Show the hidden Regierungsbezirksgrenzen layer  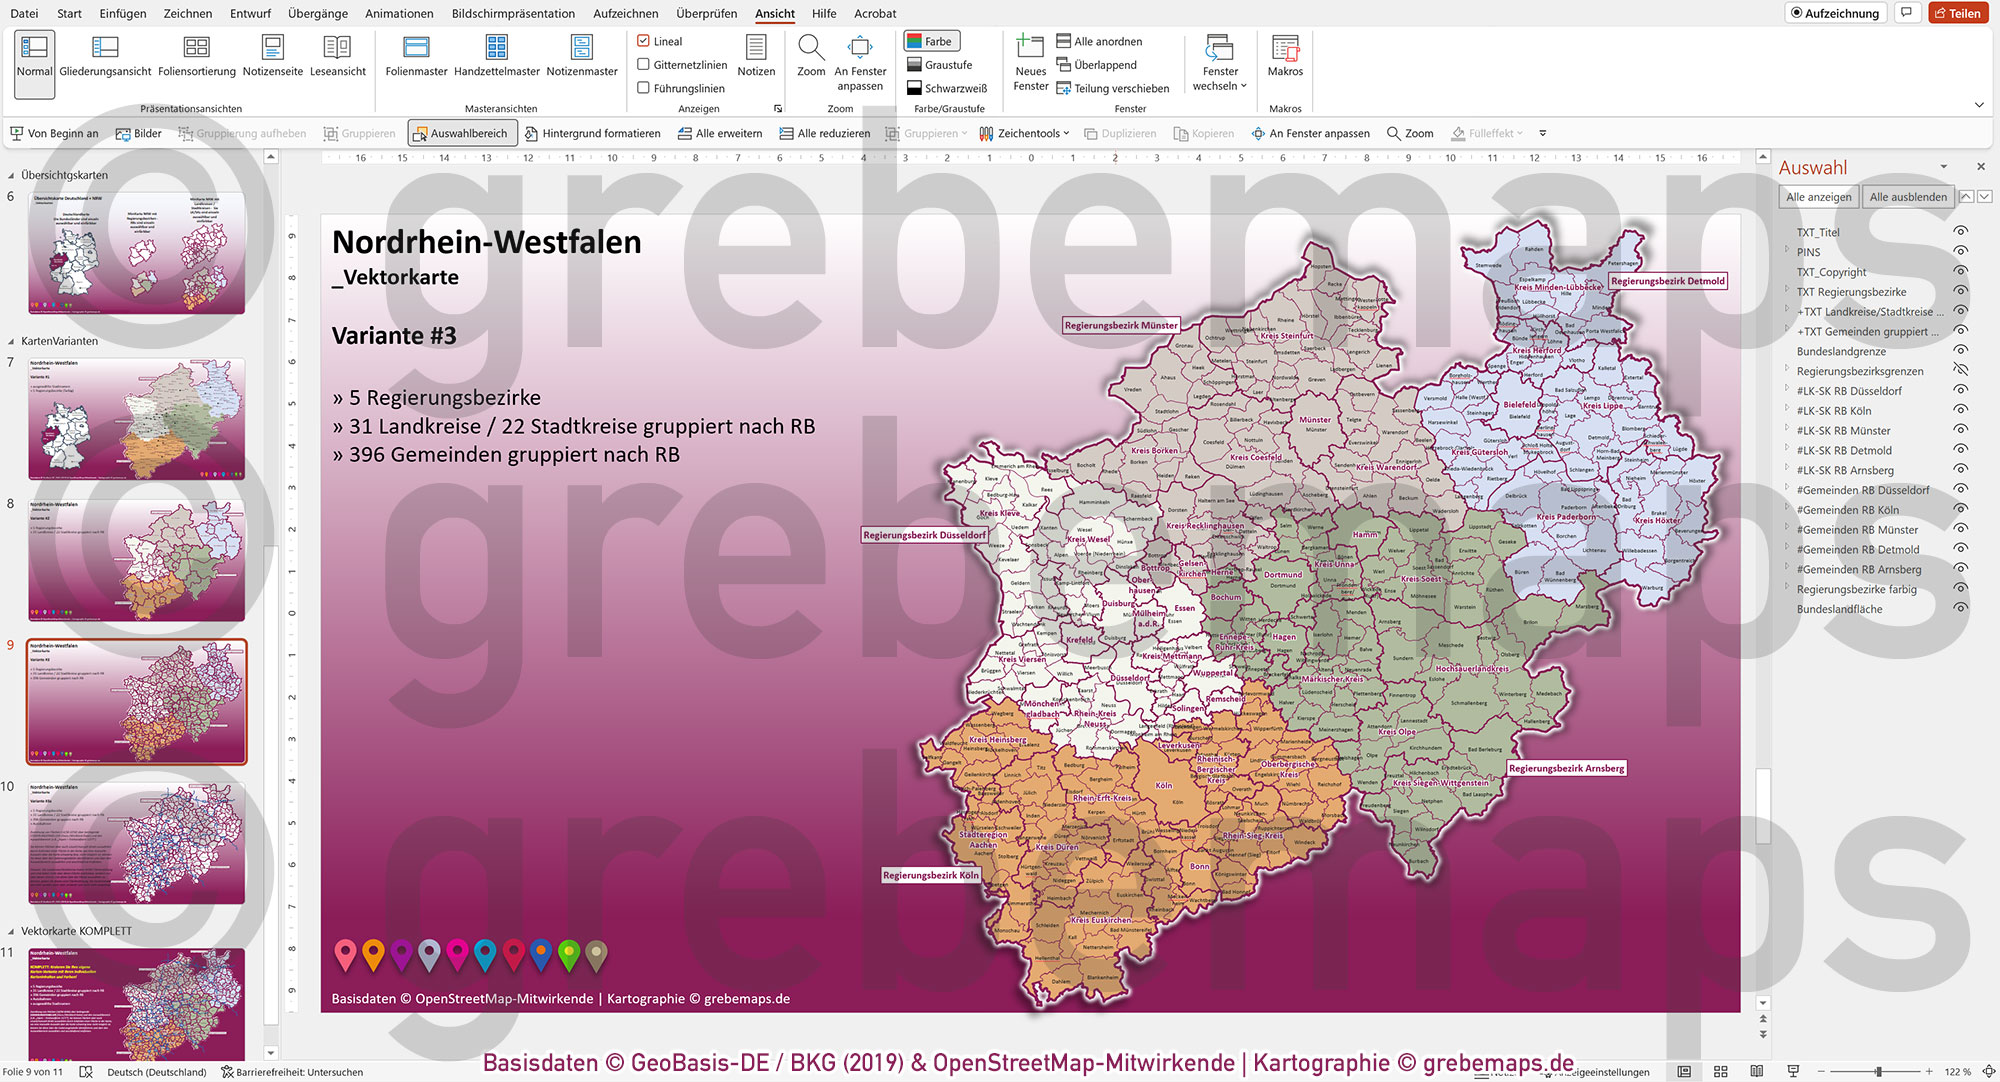pos(1958,370)
